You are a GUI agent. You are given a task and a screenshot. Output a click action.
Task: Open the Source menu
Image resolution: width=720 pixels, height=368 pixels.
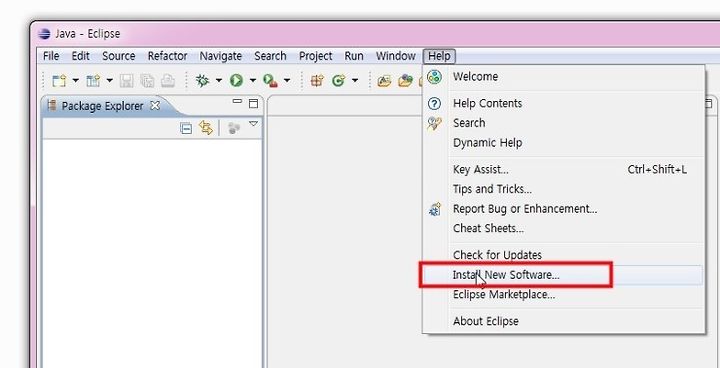(x=118, y=56)
